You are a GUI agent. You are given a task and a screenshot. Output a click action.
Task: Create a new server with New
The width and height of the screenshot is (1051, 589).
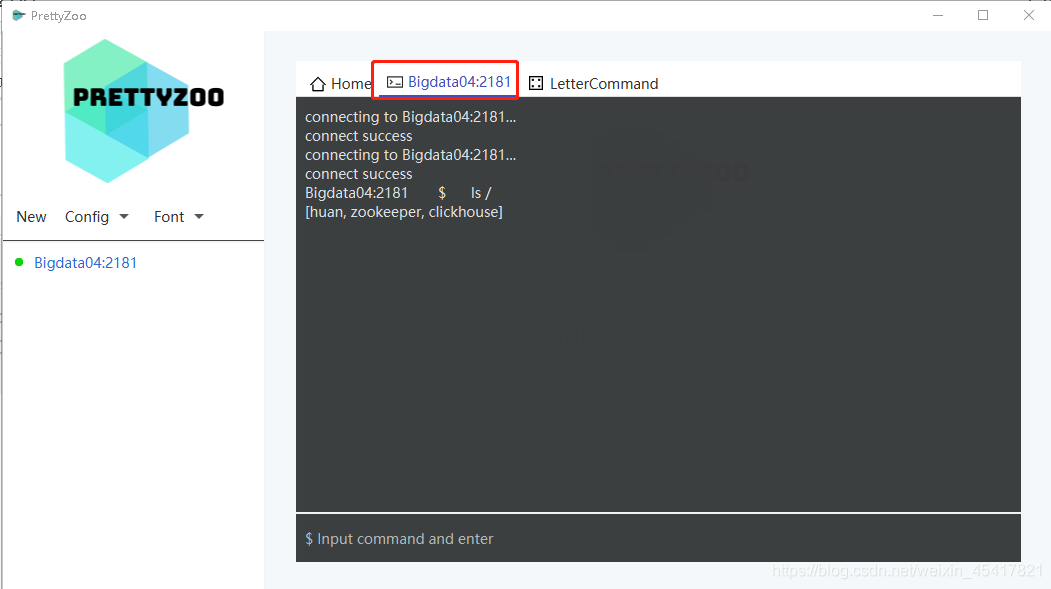(x=32, y=217)
